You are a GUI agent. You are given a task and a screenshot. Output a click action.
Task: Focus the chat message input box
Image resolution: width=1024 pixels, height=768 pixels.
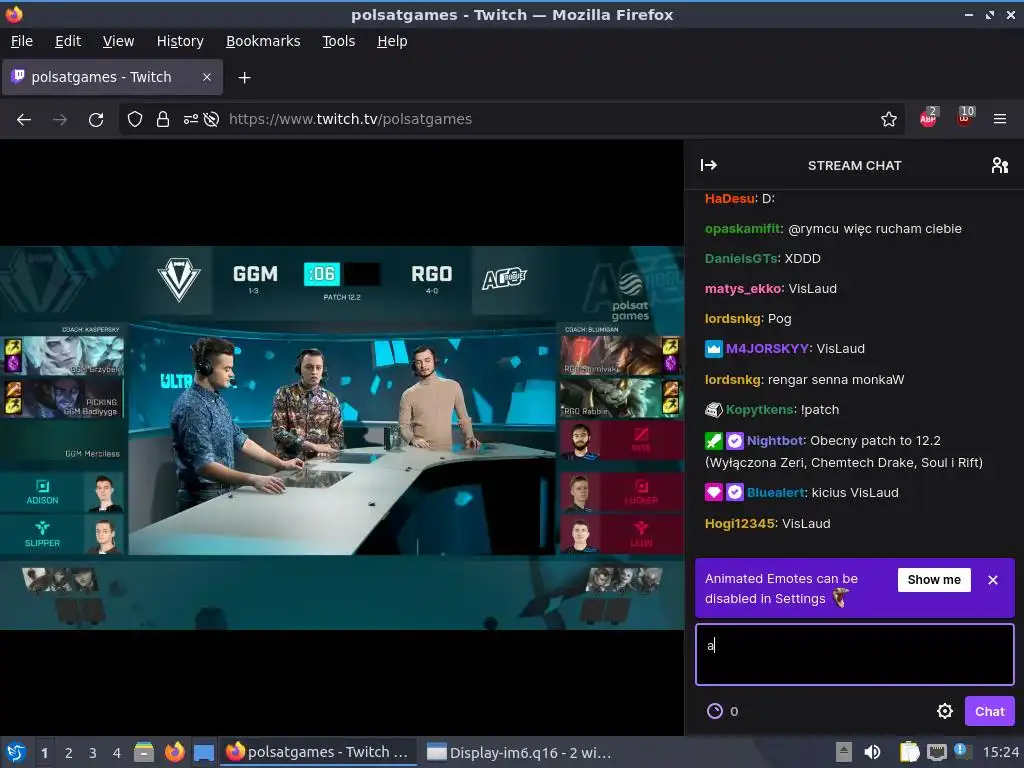(x=855, y=654)
